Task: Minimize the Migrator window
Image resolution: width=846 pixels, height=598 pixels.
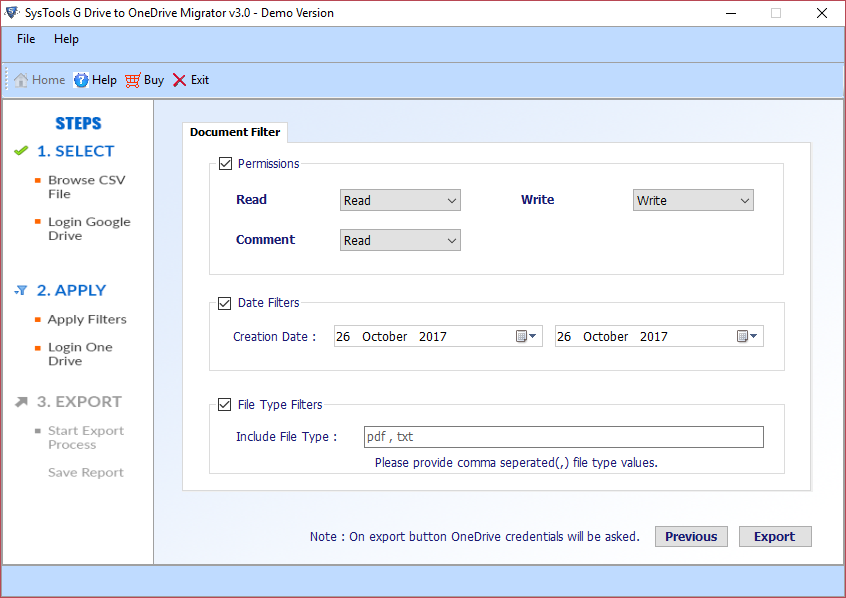Action: [x=731, y=13]
